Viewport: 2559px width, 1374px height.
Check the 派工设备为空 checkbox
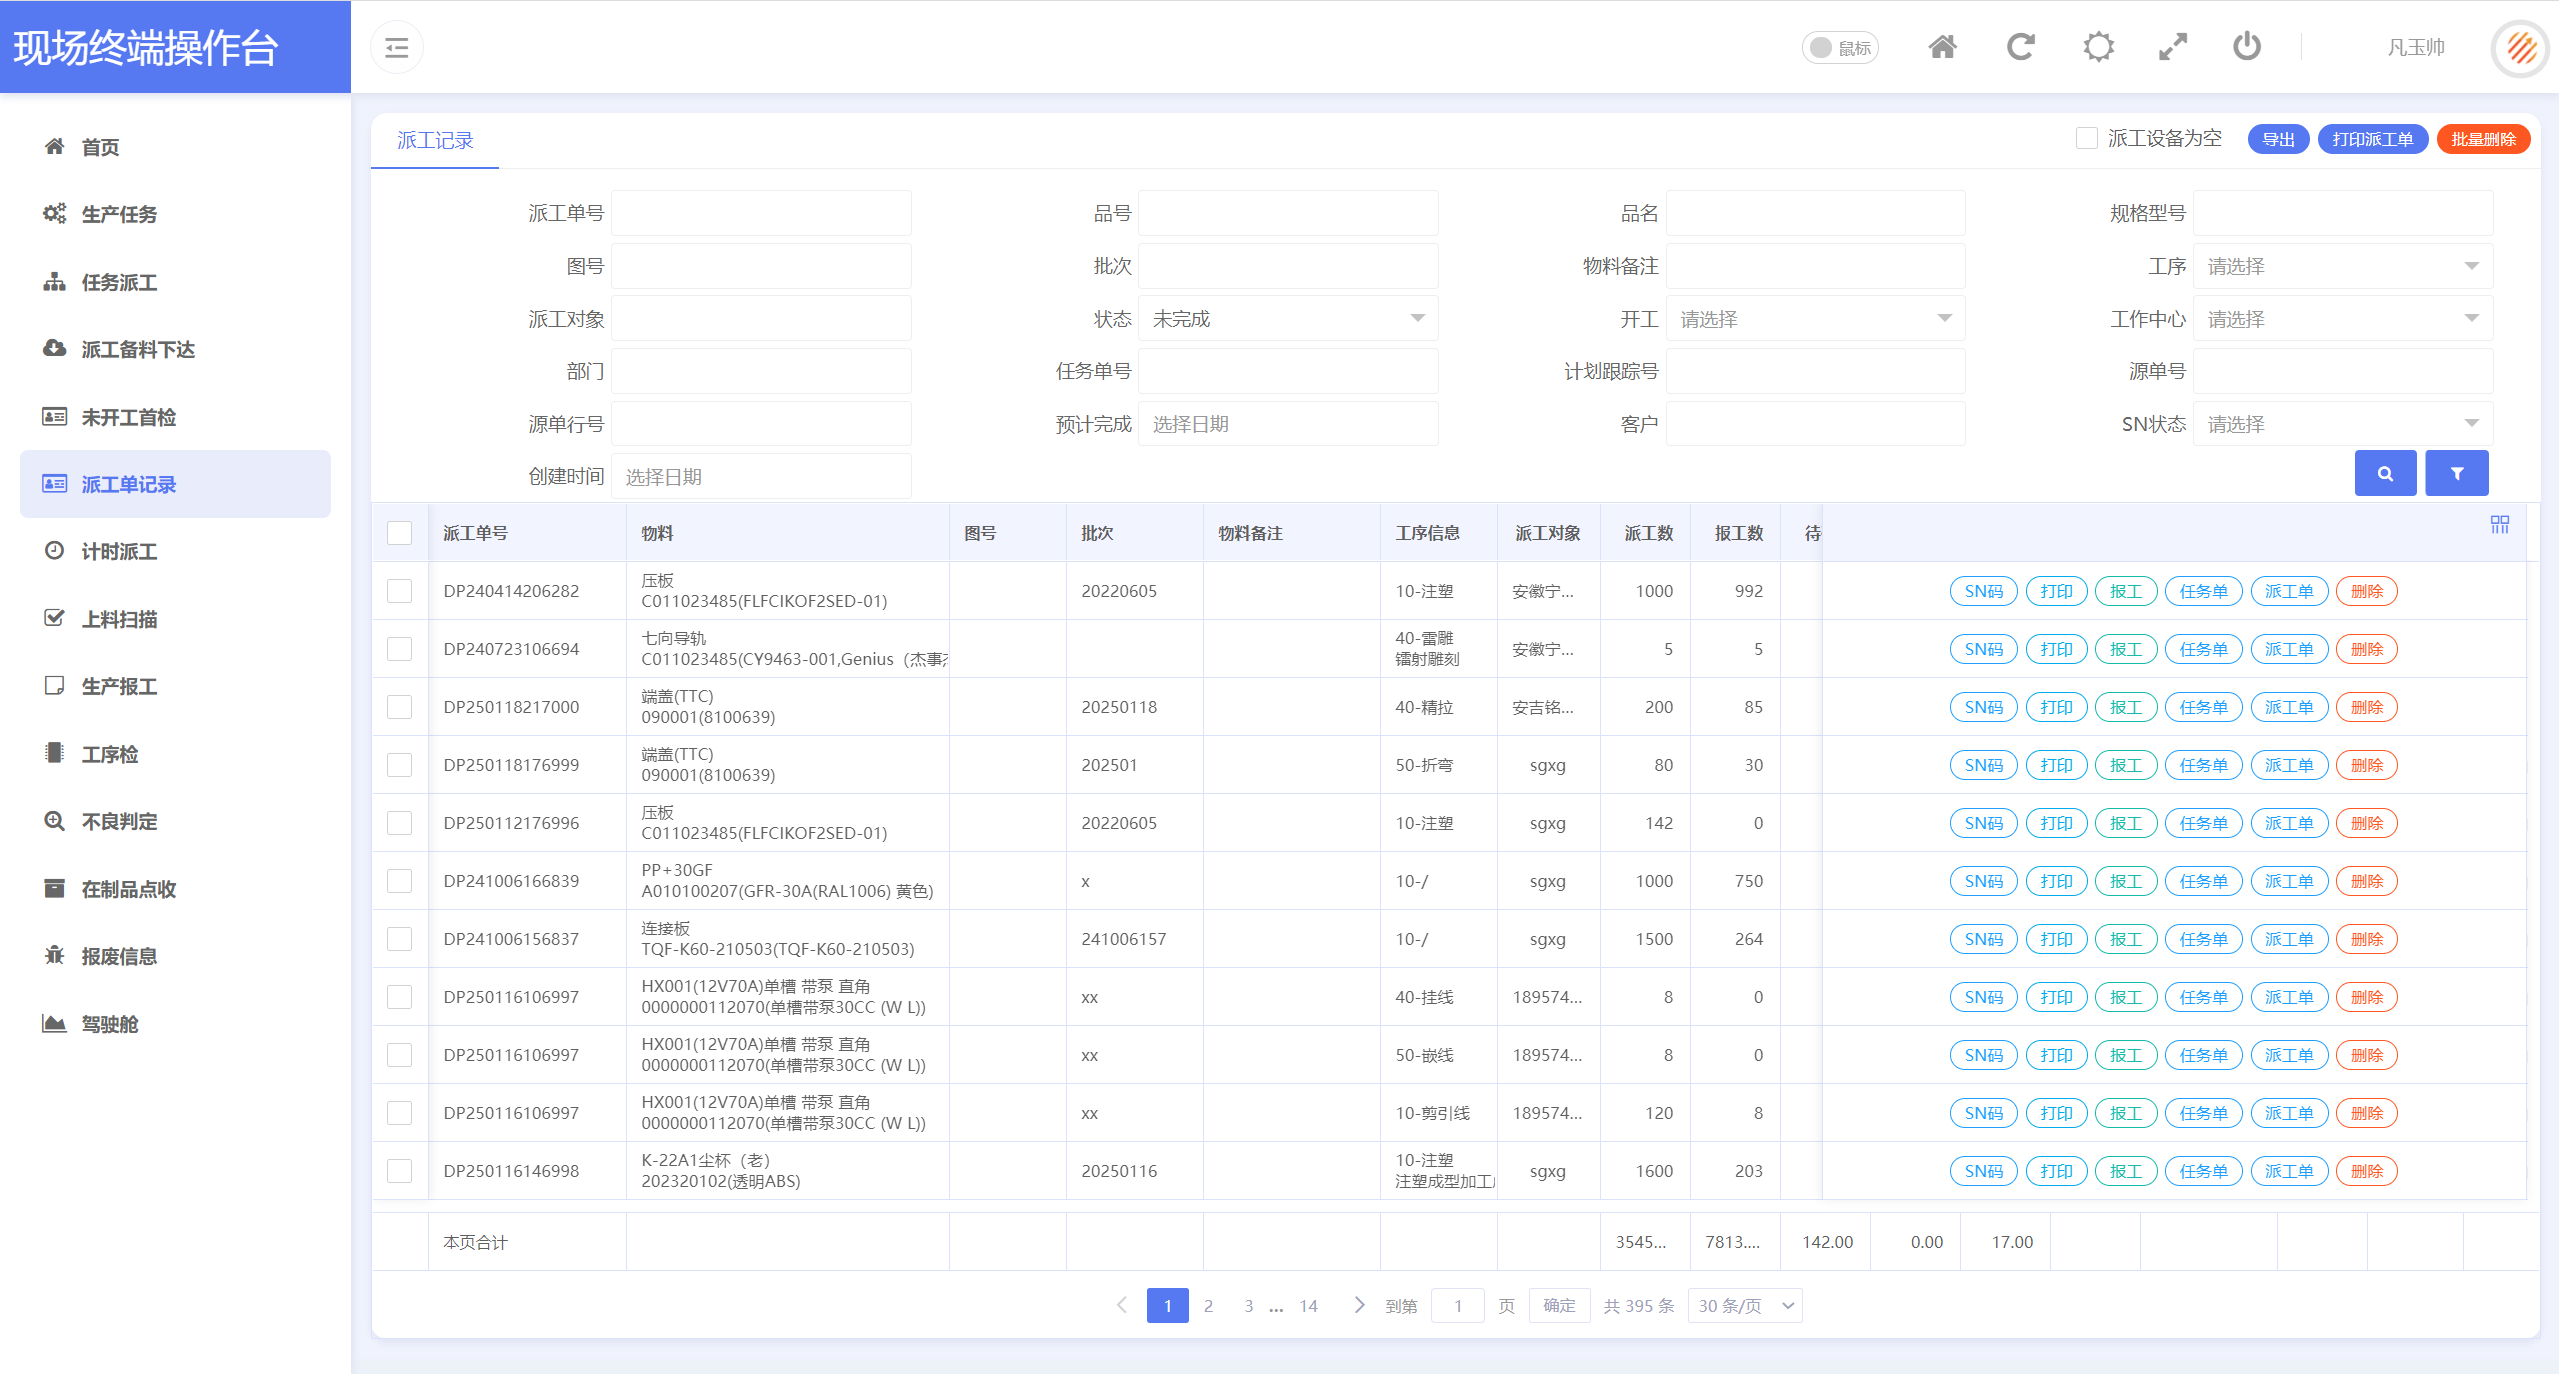point(2087,138)
